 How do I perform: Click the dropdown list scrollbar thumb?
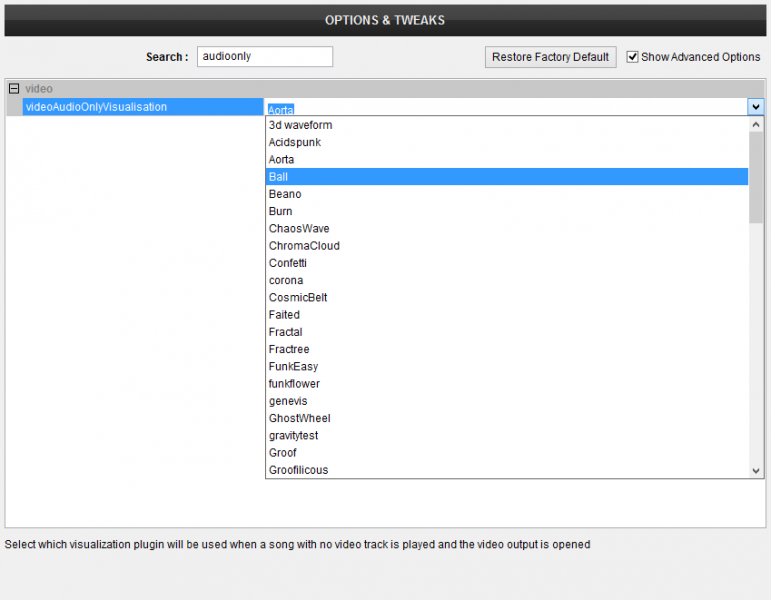756,178
